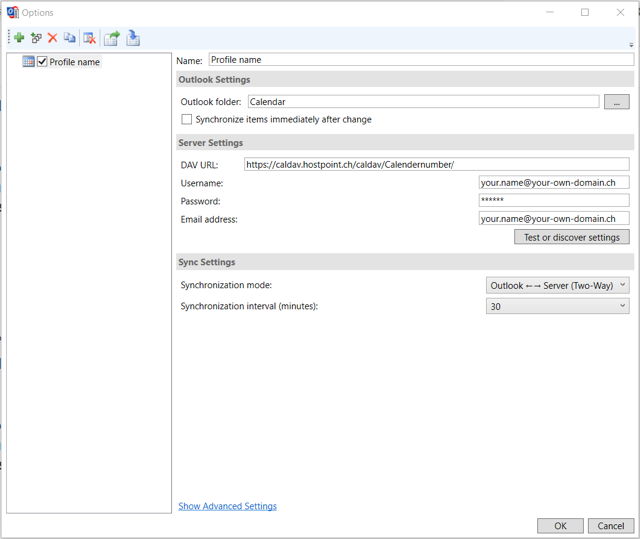Click the Options window app icon
Image resolution: width=640 pixels, height=539 pixels.
[x=12, y=12]
